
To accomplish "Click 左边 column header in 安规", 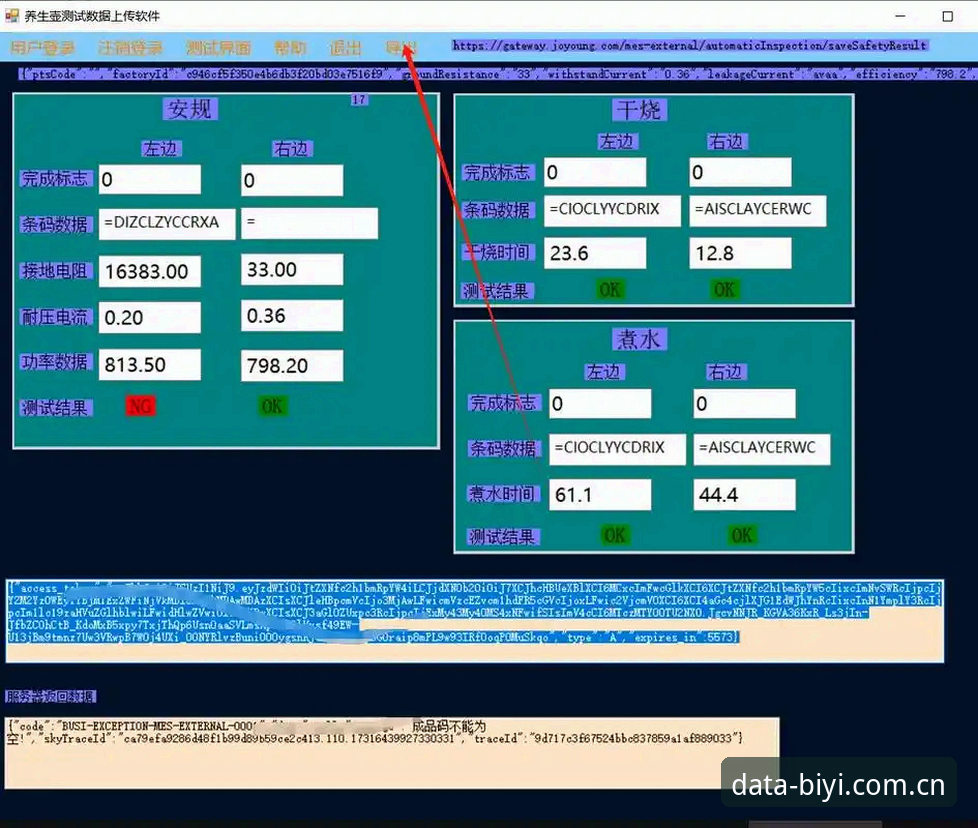I will pos(160,149).
